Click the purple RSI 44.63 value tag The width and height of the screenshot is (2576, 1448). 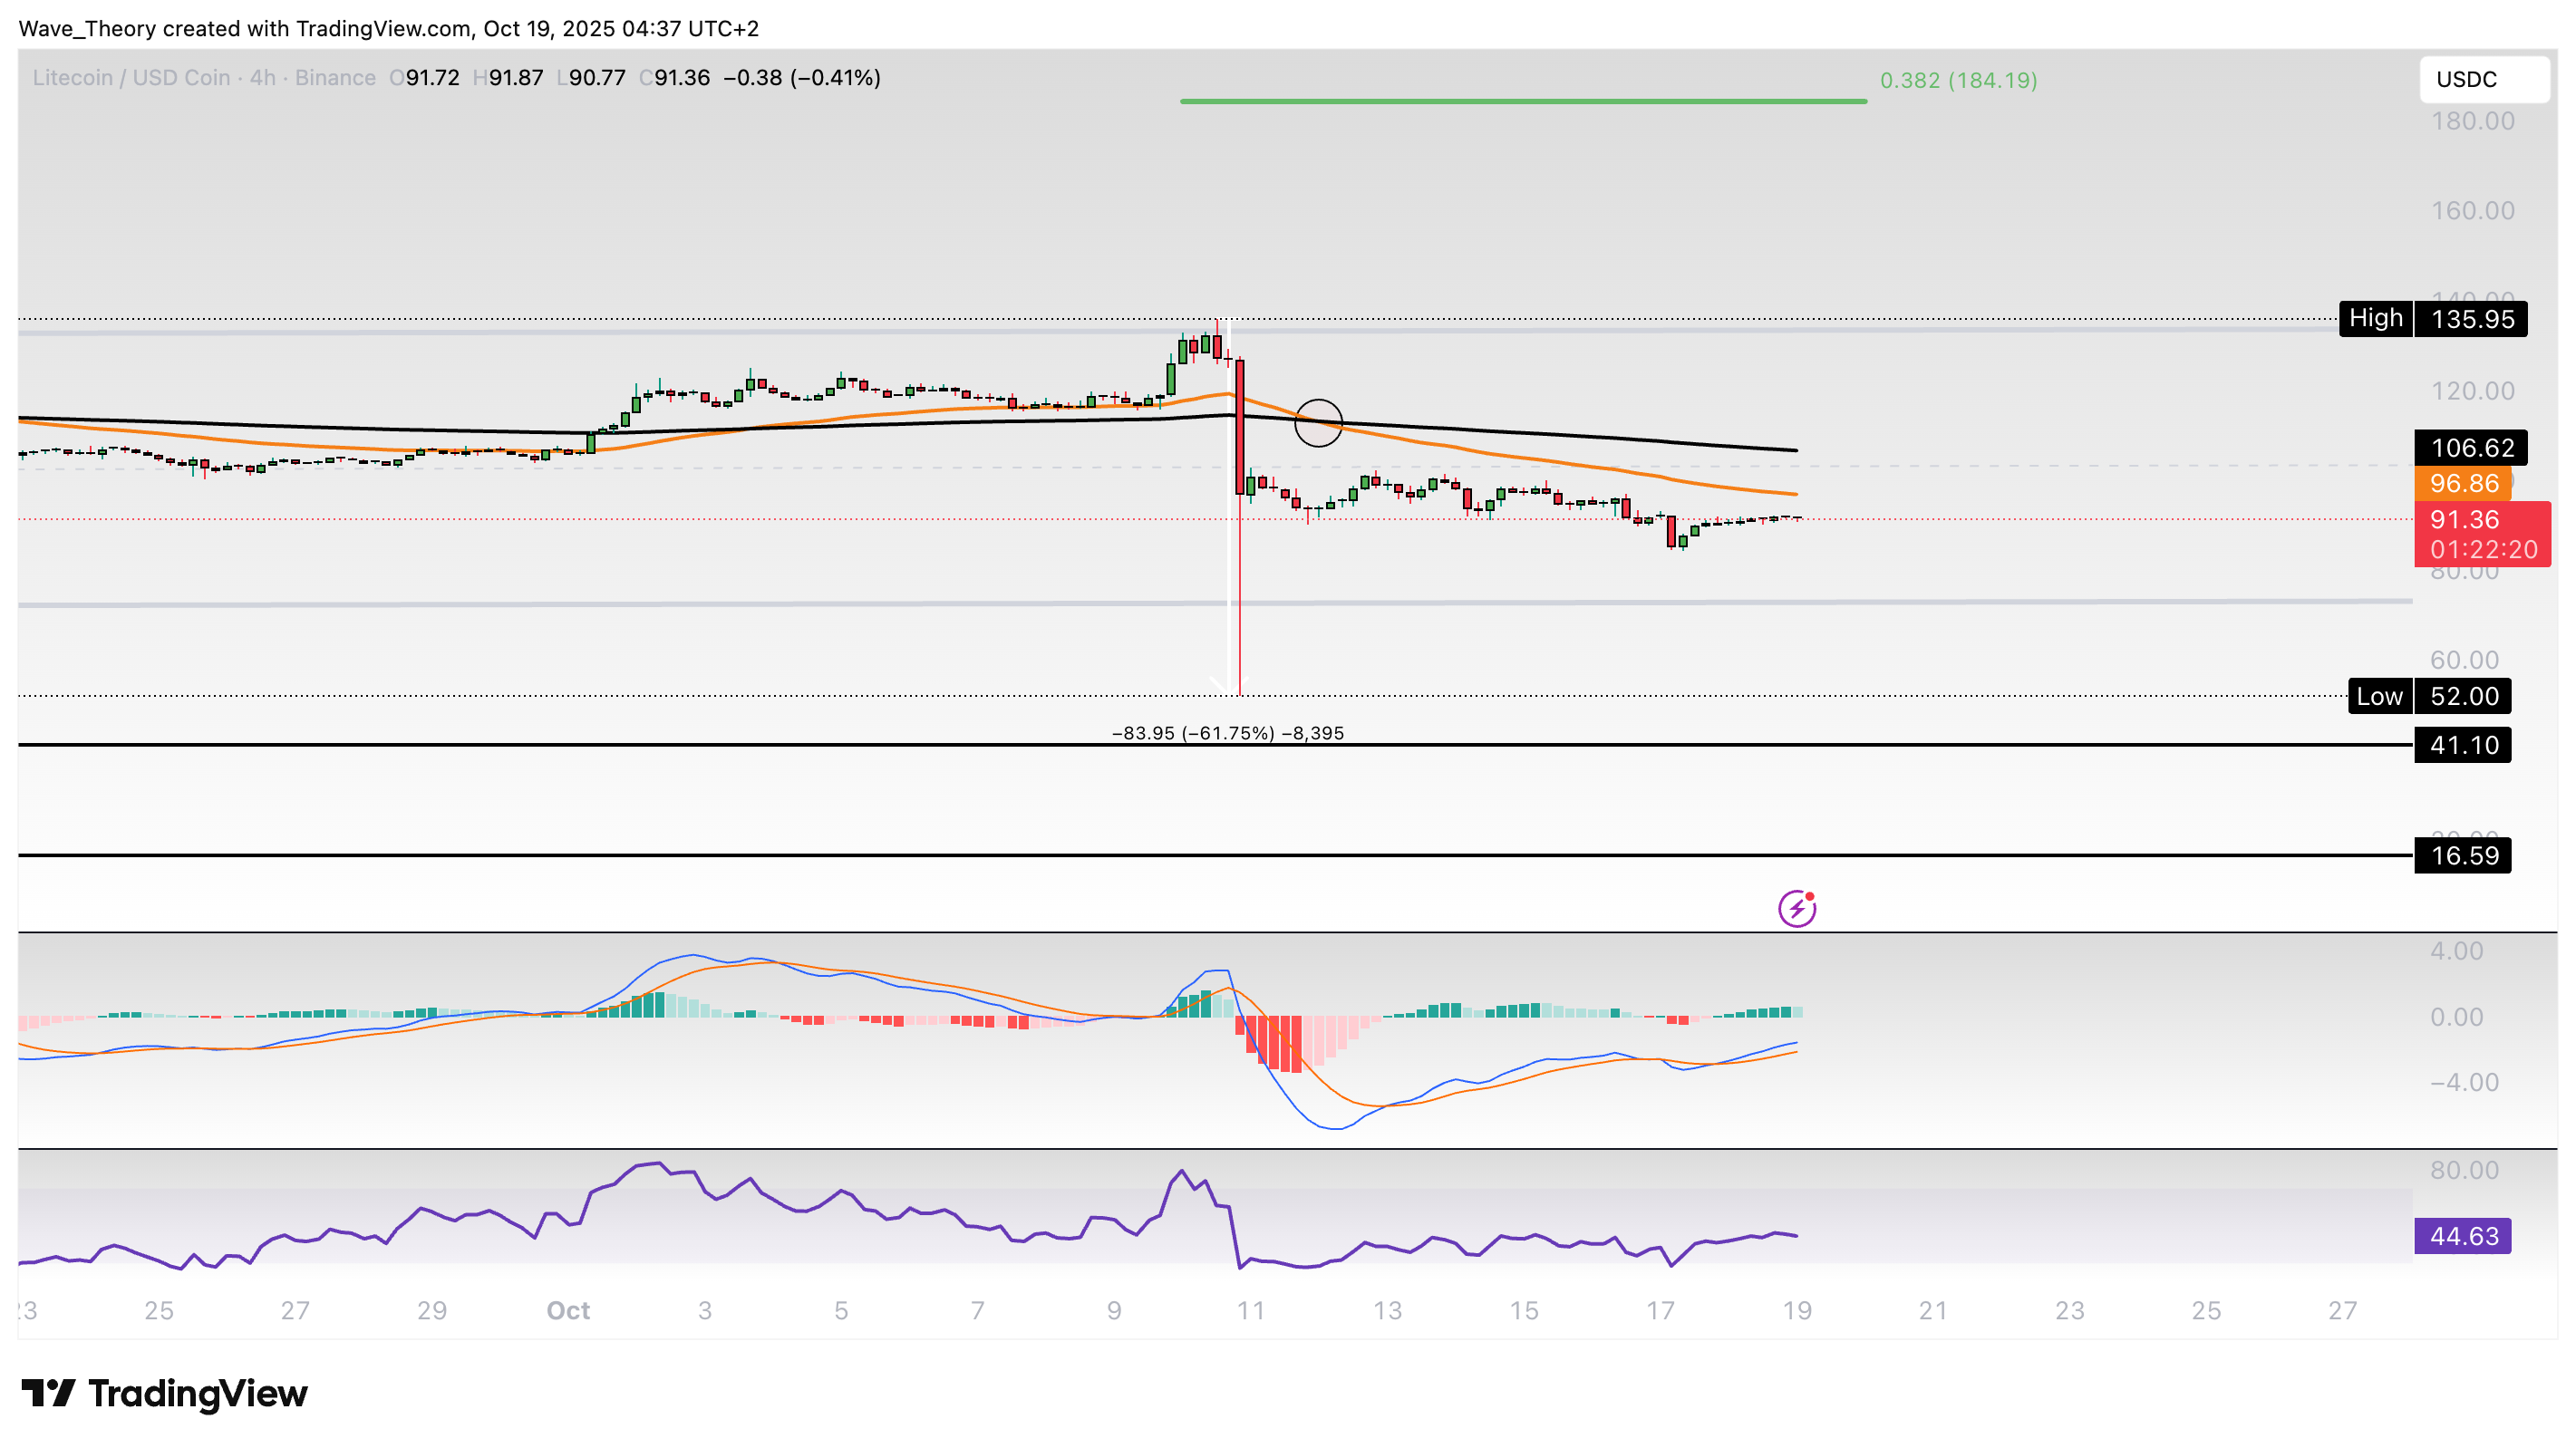coord(2462,1236)
